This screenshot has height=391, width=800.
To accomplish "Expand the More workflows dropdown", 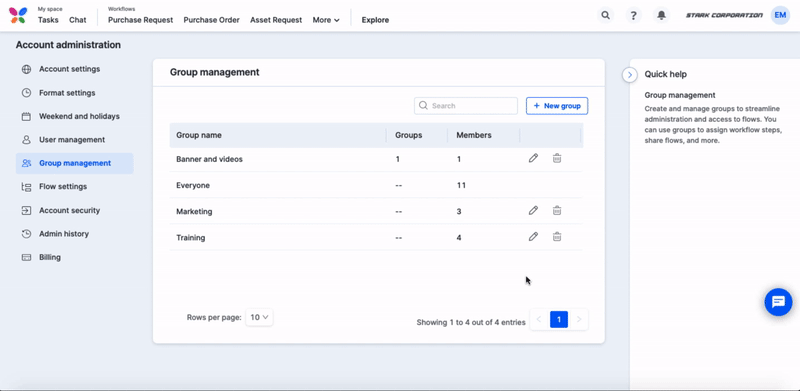I will [x=326, y=20].
